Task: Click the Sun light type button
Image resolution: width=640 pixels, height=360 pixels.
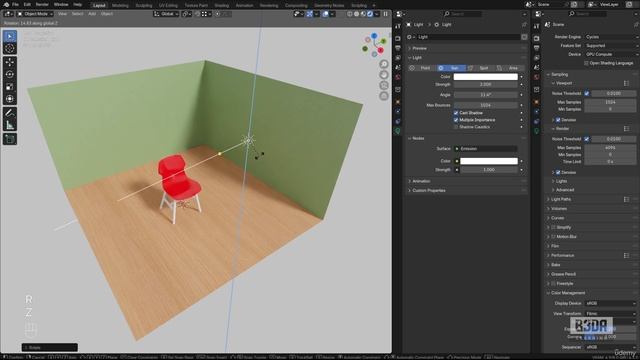Action: (451, 68)
